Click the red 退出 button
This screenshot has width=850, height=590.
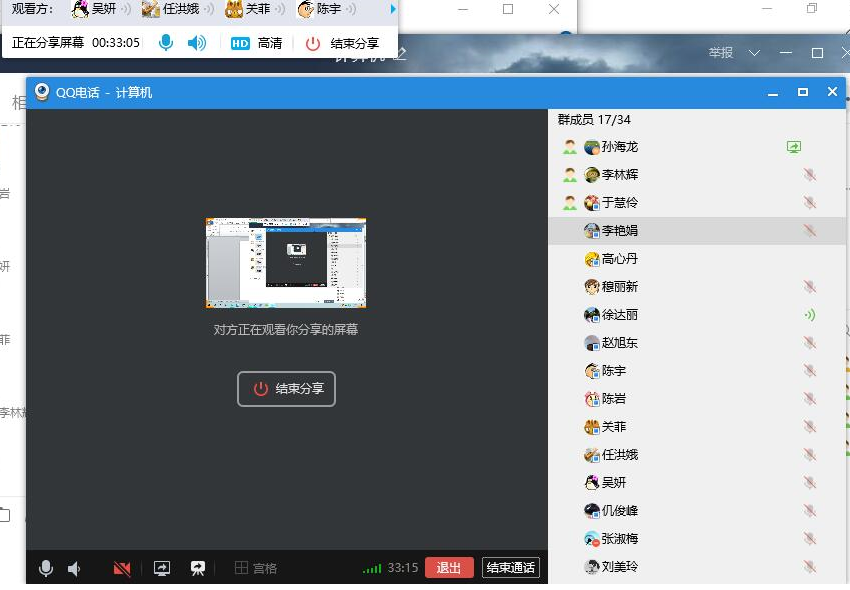[449, 568]
